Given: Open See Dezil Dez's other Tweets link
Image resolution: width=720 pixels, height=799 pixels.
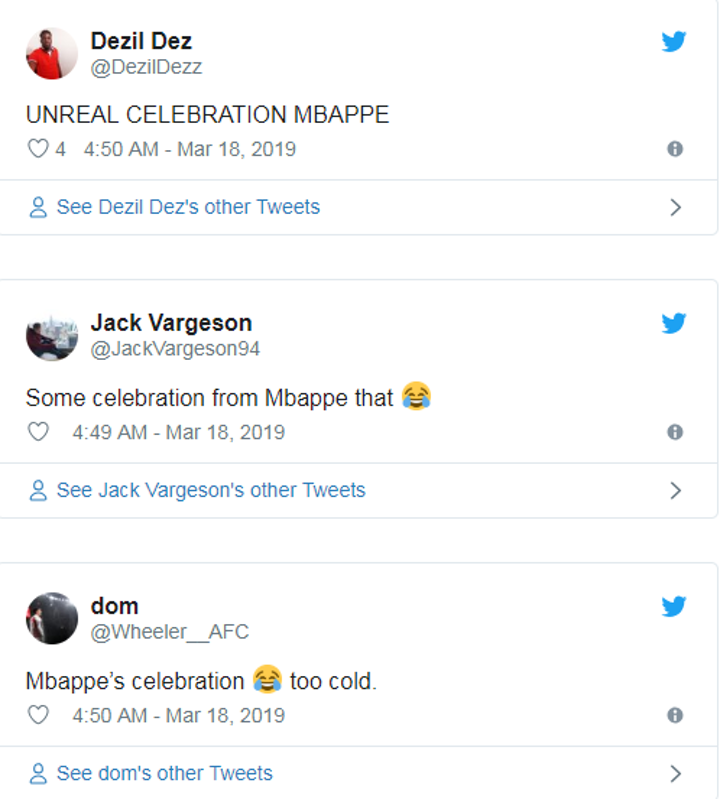Looking at the screenshot, I should [x=188, y=207].
